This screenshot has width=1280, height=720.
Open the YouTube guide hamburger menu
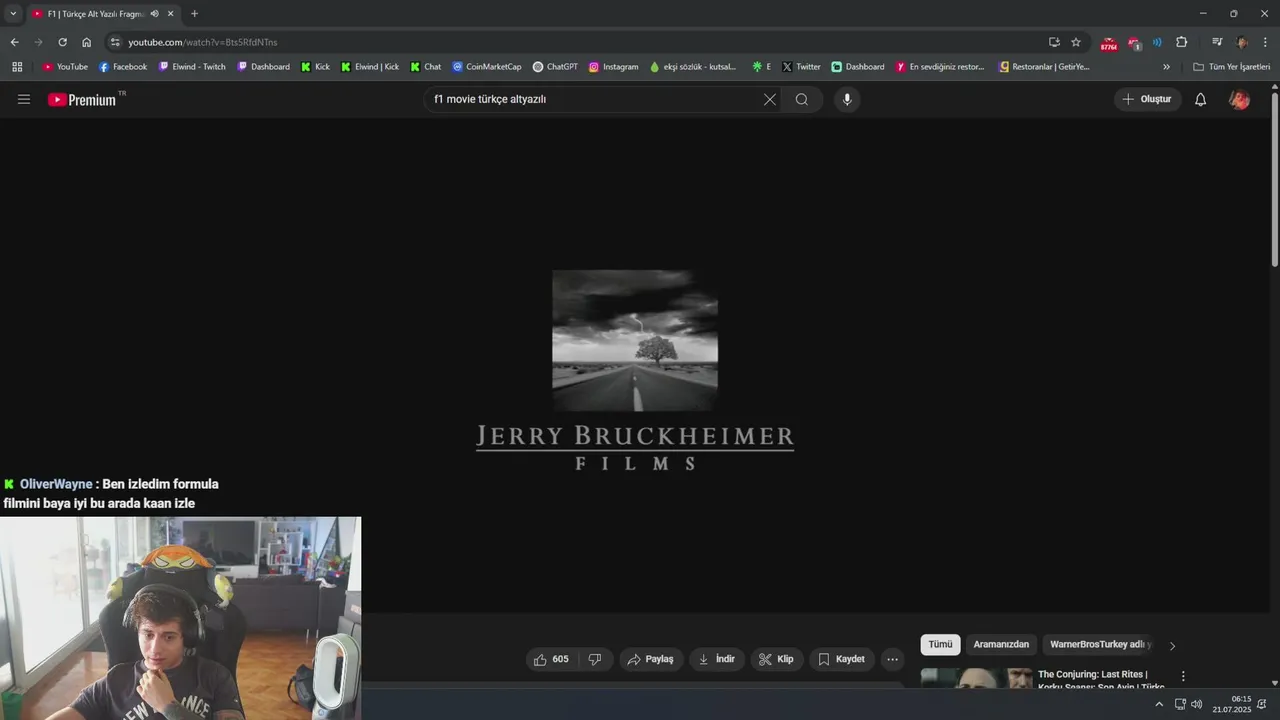pos(24,99)
